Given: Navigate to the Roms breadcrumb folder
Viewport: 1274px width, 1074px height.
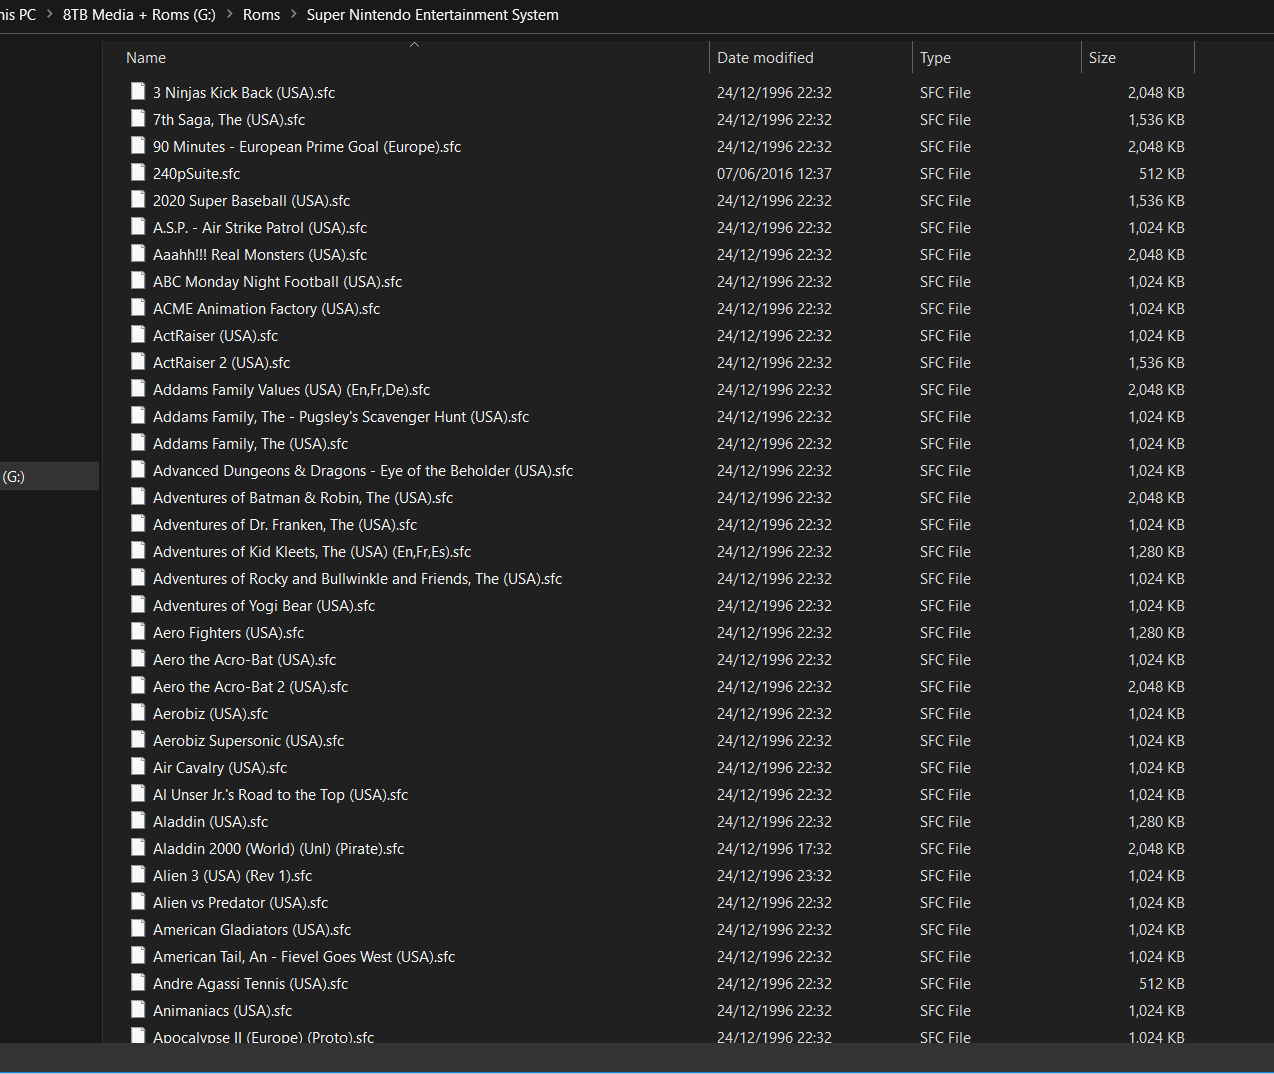Looking at the screenshot, I should click(x=261, y=15).
